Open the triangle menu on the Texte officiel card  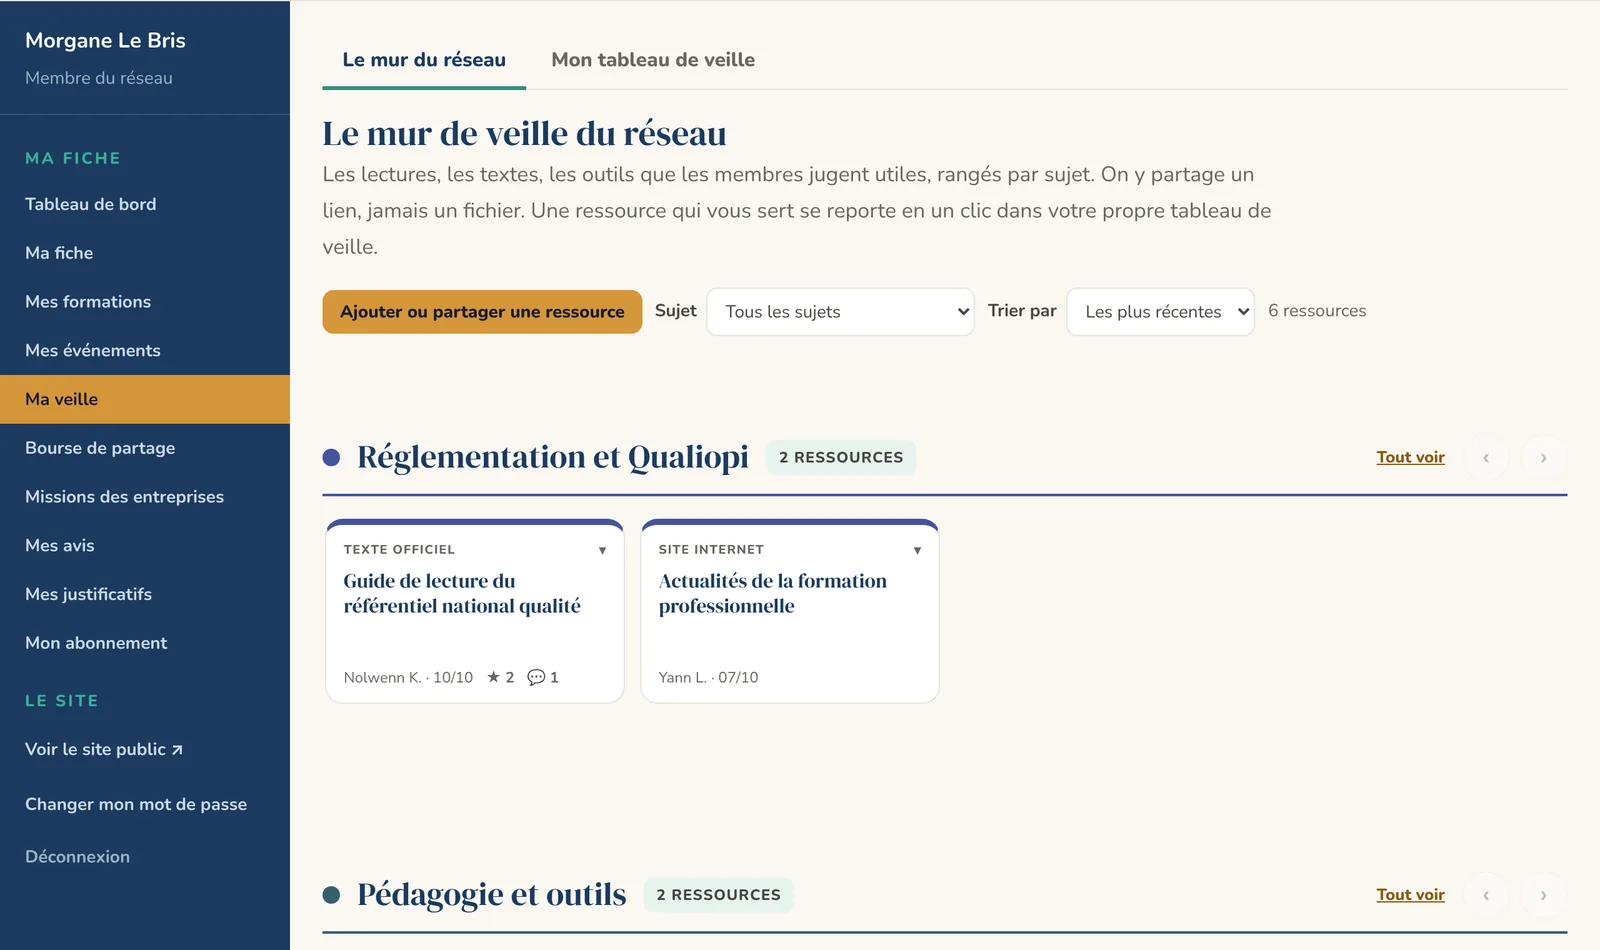(602, 550)
